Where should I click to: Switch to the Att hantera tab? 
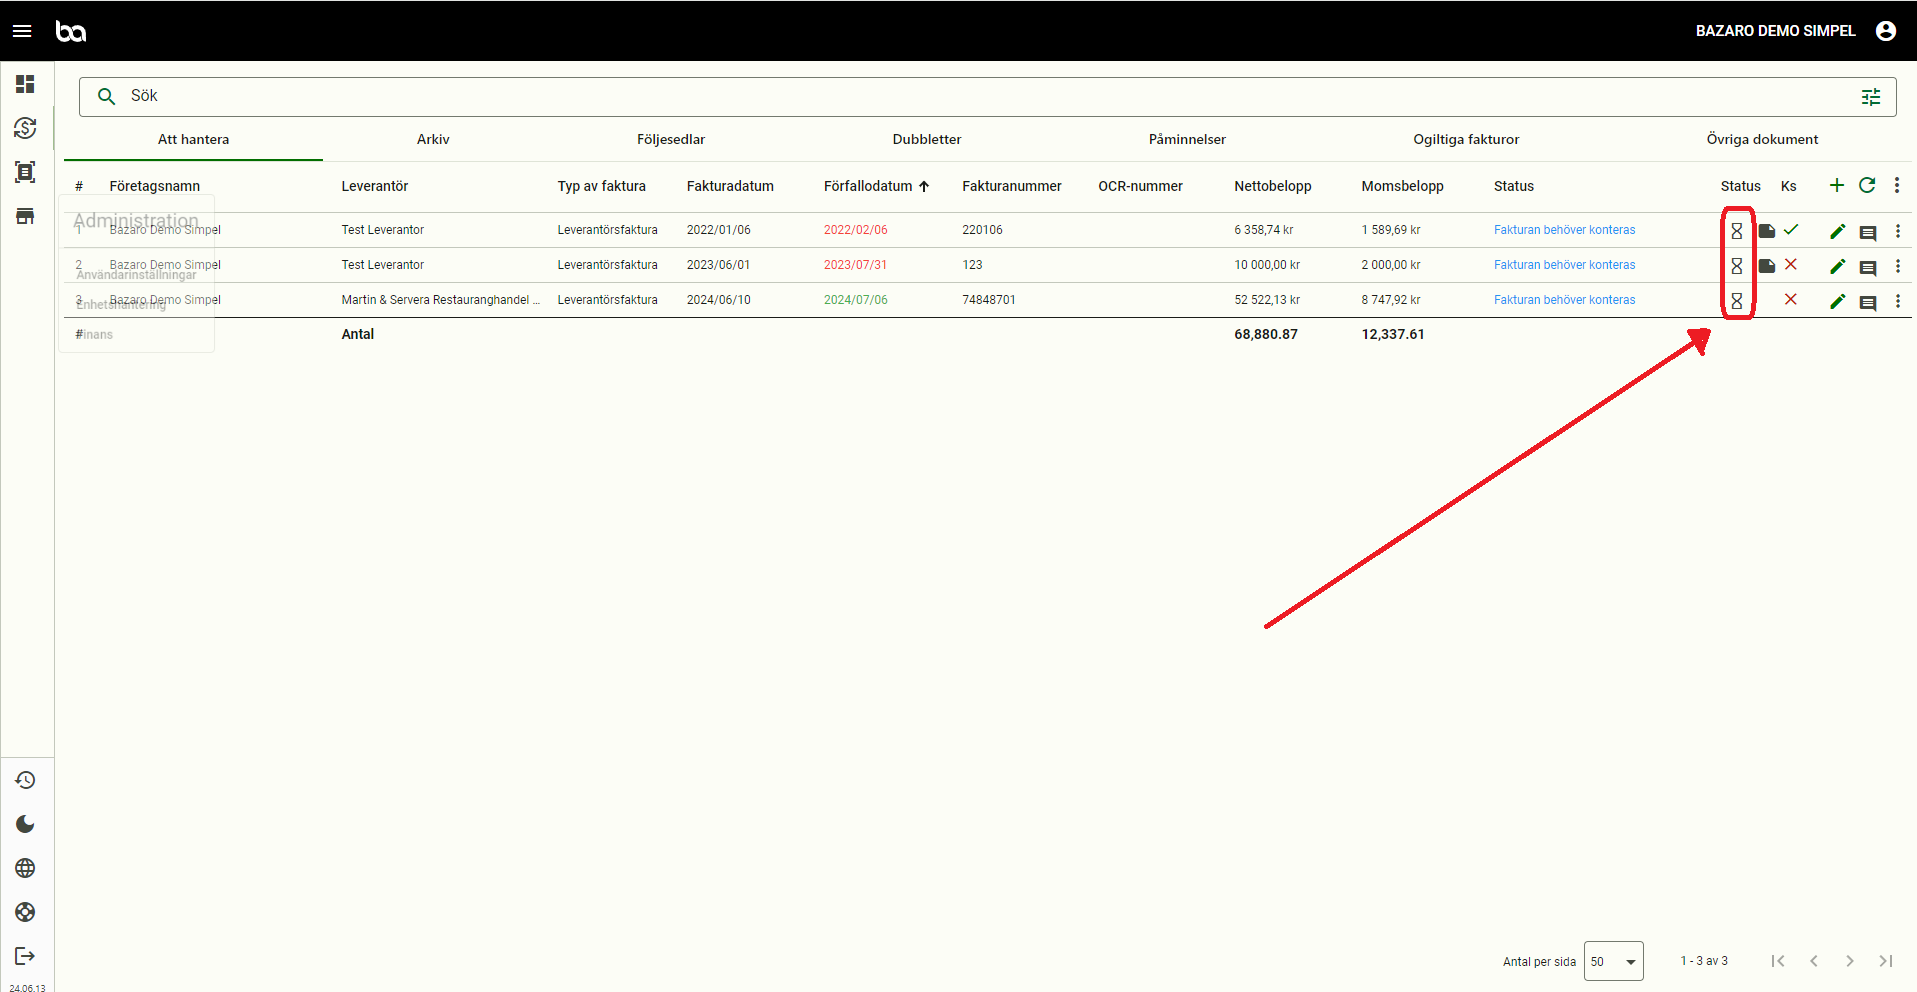point(193,140)
